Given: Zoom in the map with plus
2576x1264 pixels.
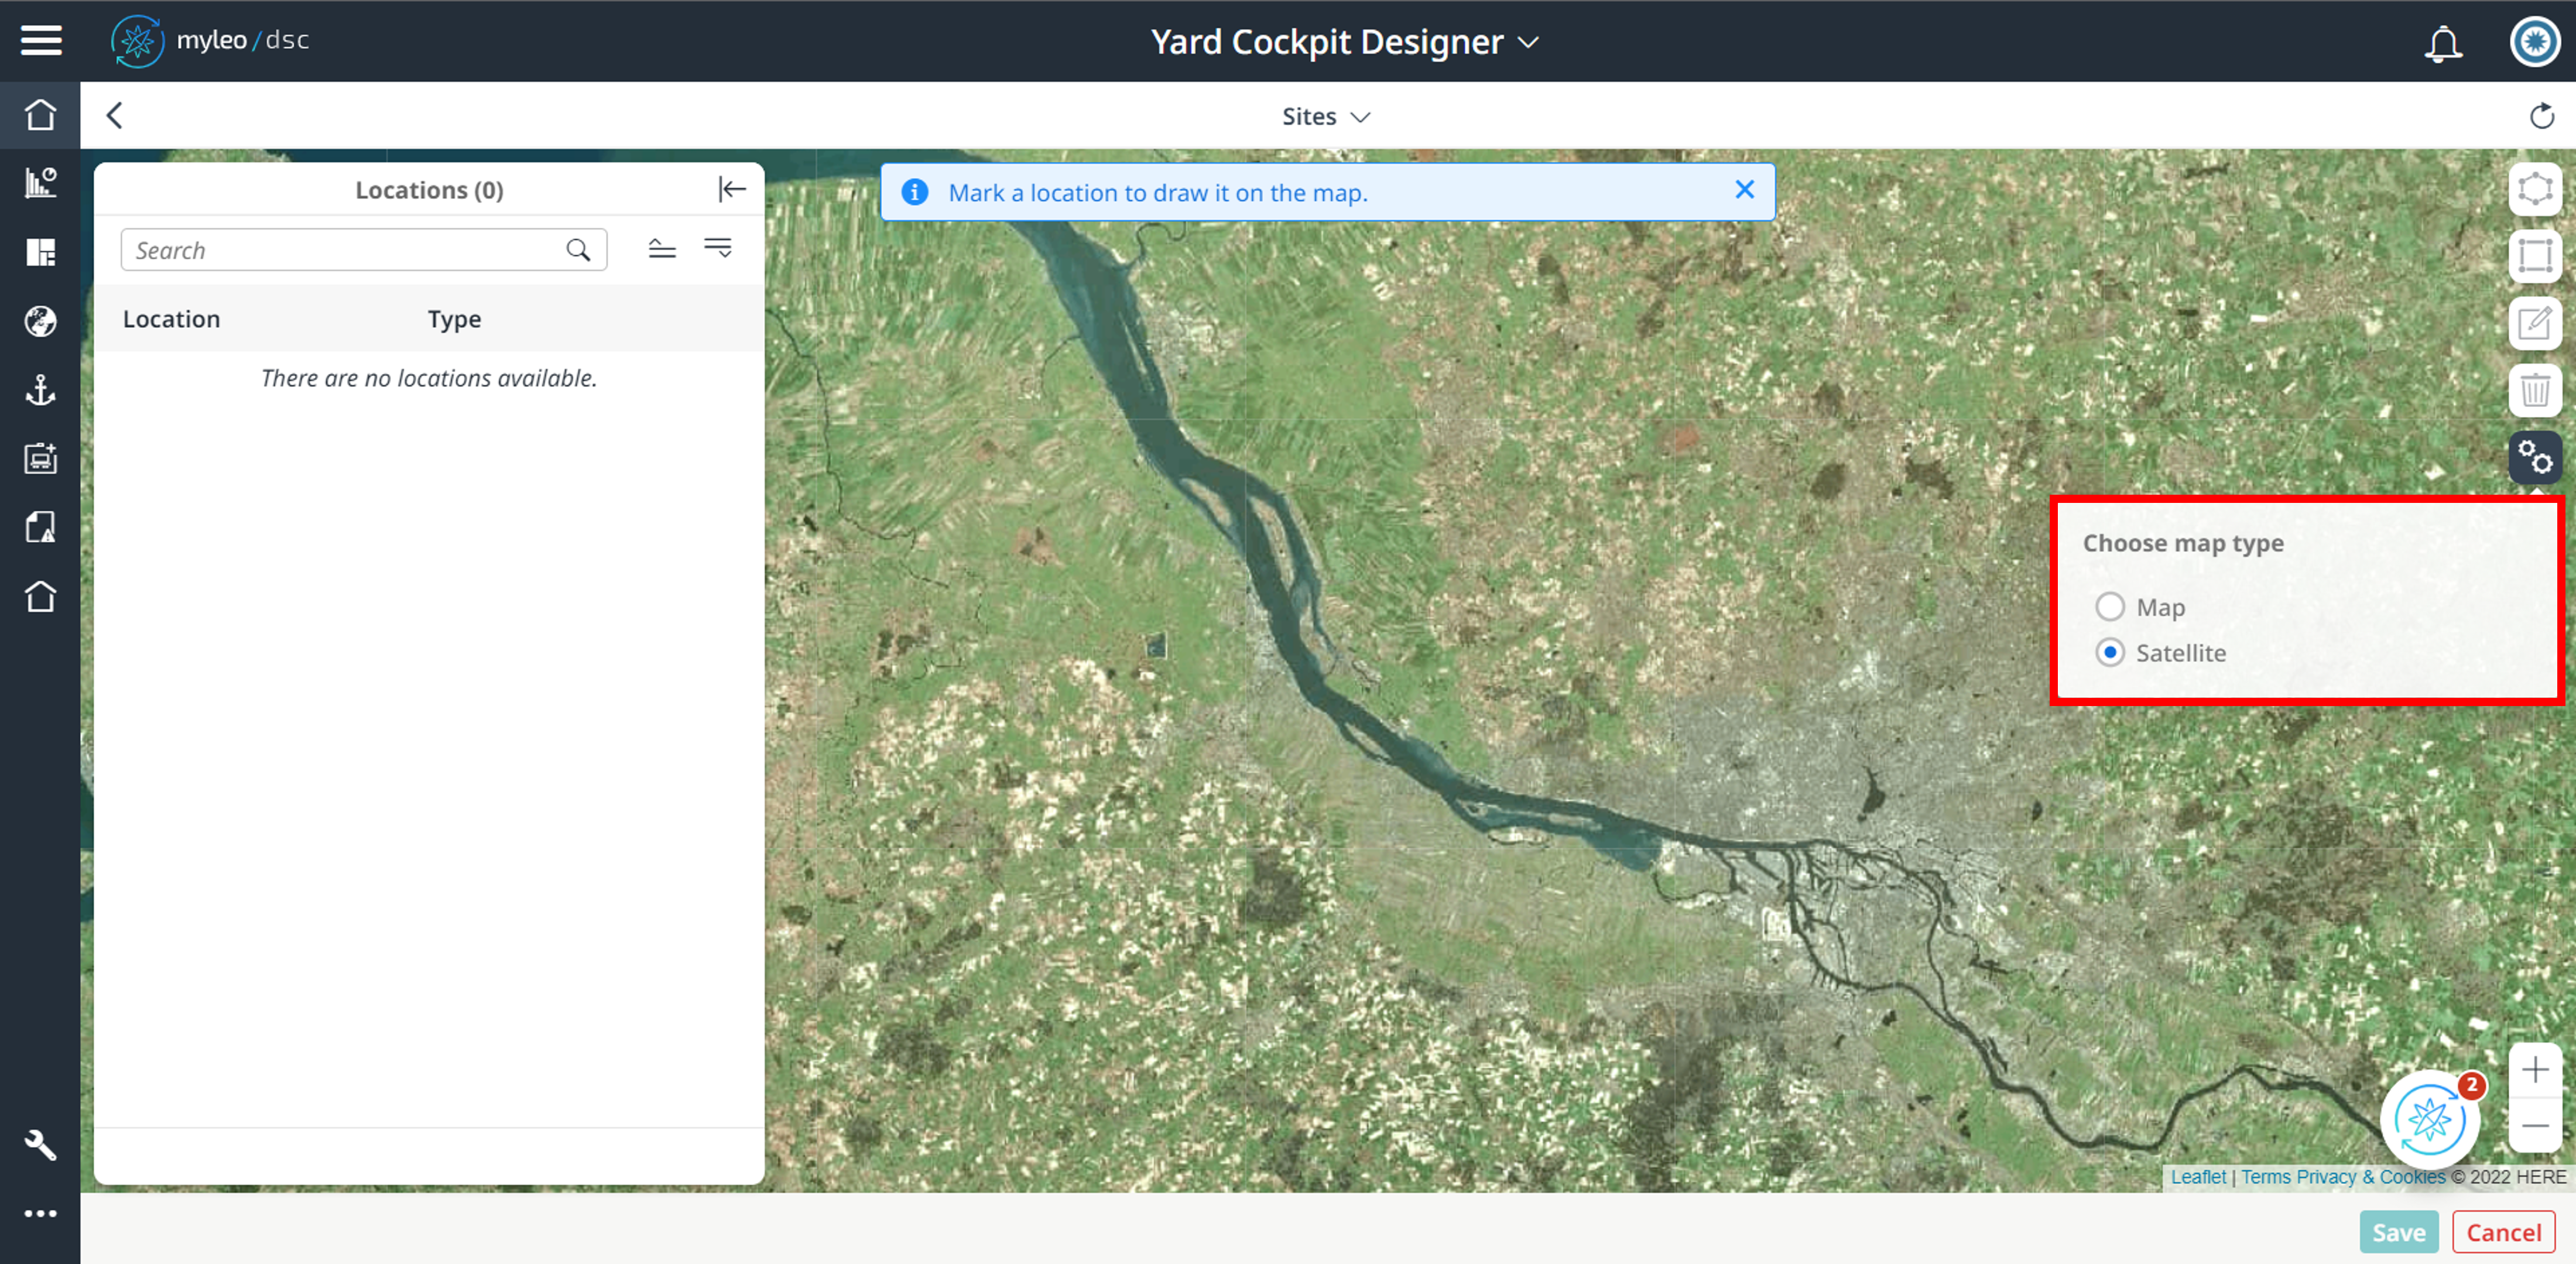Looking at the screenshot, I should (x=2534, y=1070).
